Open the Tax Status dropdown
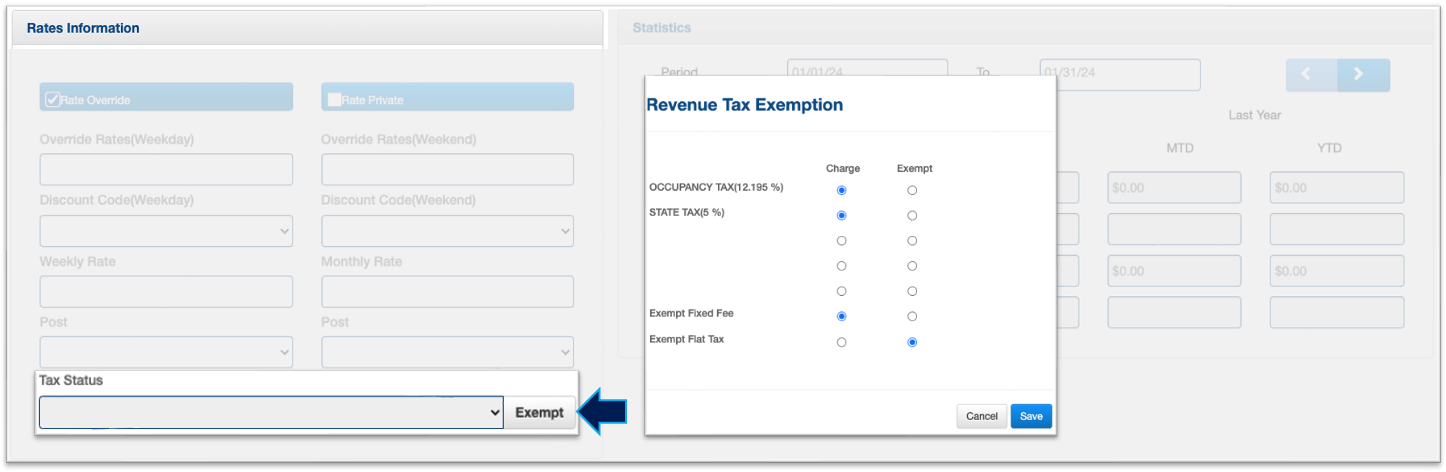This screenshot has height=472, width=1446. point(270,413)
